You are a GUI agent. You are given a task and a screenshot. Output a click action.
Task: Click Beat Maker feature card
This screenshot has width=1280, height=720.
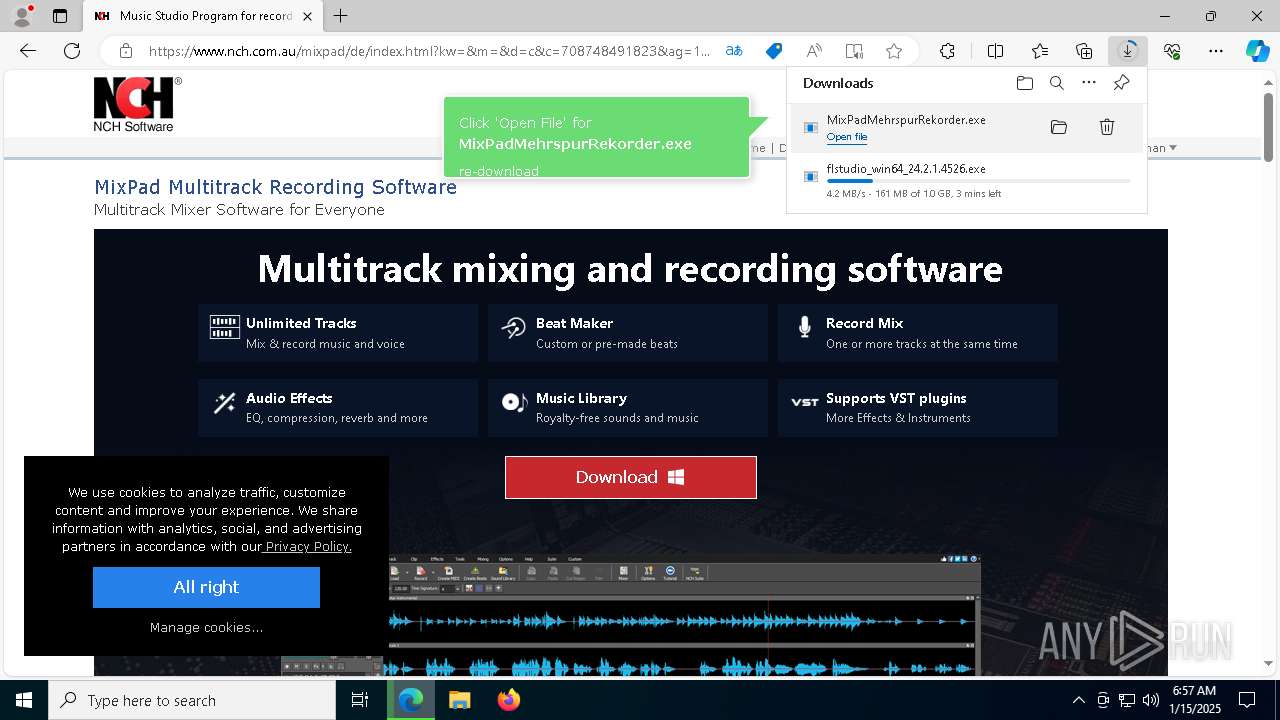click(628, 333)
